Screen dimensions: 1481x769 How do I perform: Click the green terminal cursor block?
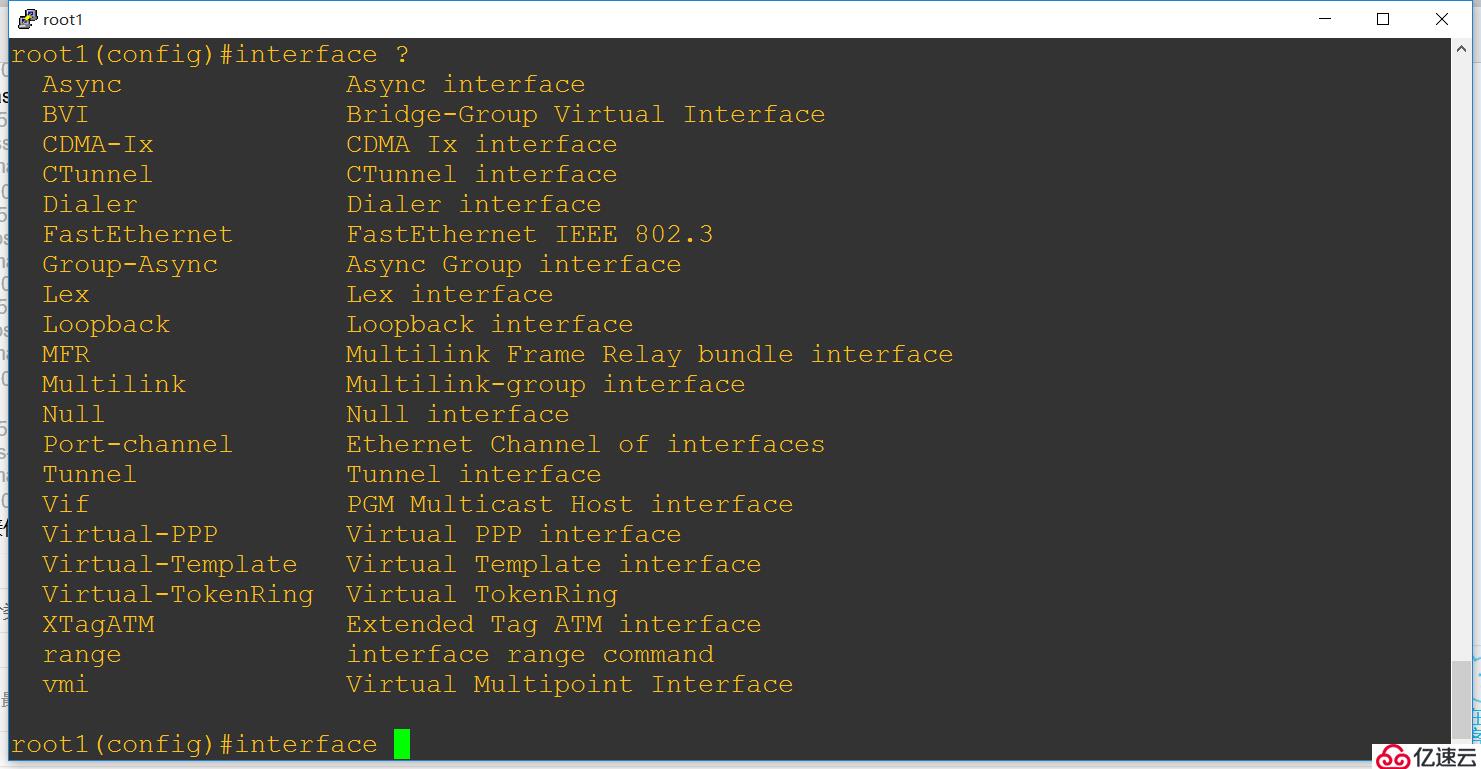point(402,744)
